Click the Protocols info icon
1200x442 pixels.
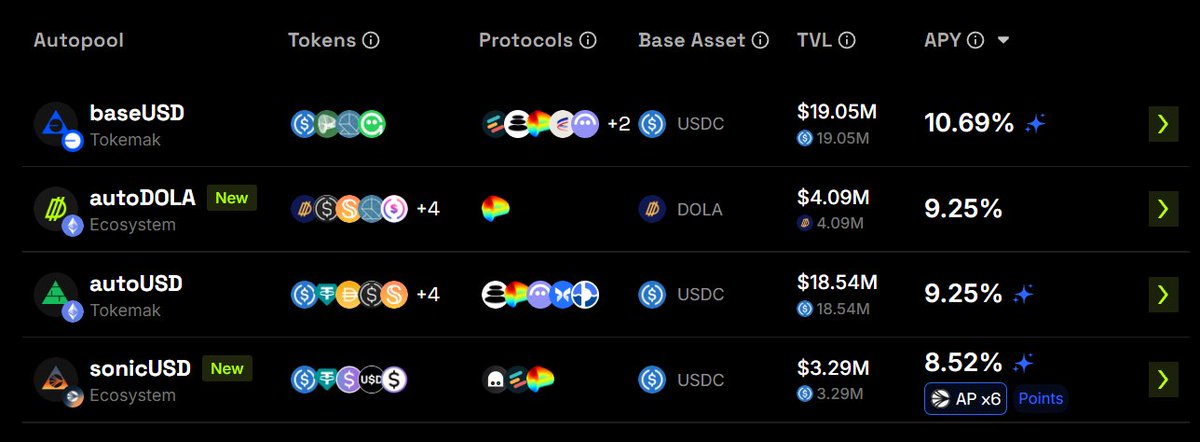pyautogui.click(x=588, y=41)
